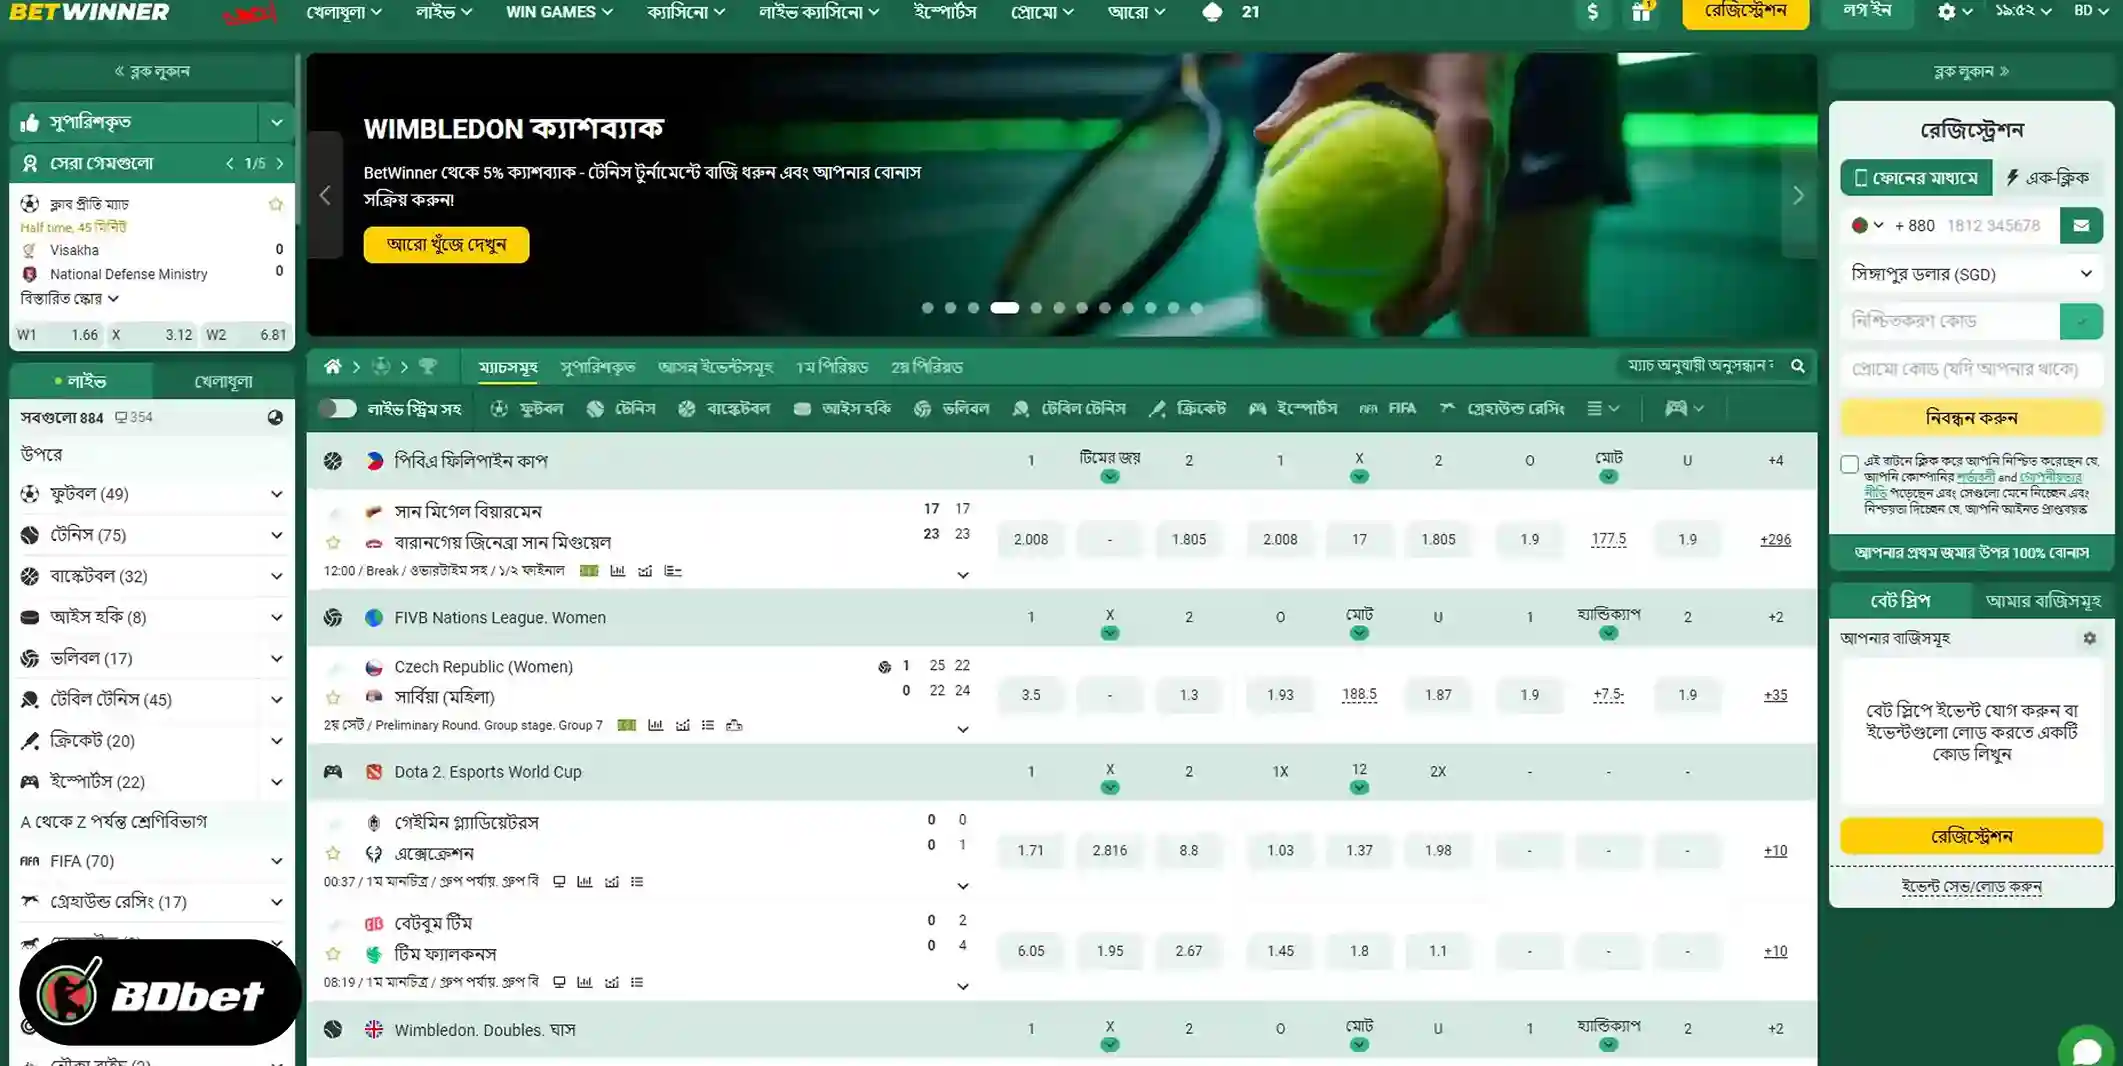Image resolution: width=2123 pixels, height=1066 pixels.
Task: Open the ক্যাসিনো top menu
Action: (685, 12)
